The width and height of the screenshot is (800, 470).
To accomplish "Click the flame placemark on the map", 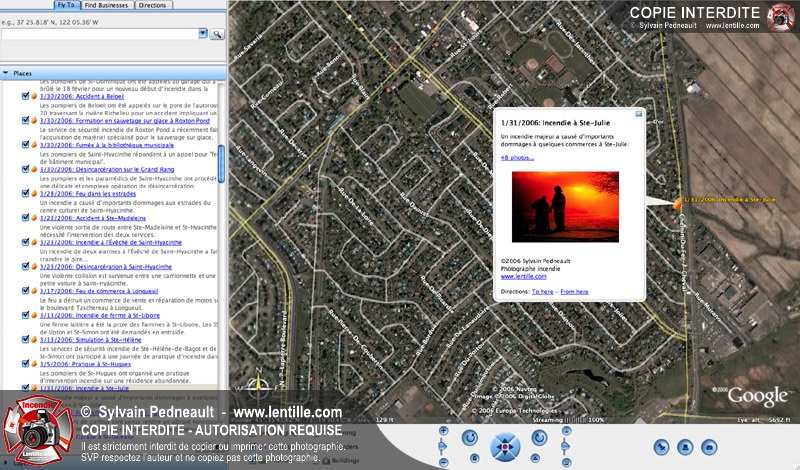I will 677,203.
